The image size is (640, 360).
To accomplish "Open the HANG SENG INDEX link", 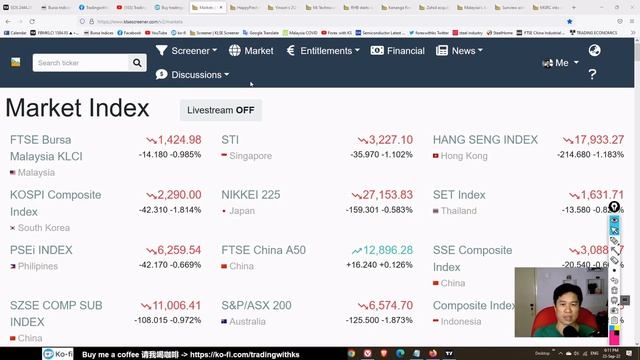I will tap(485, 140).
